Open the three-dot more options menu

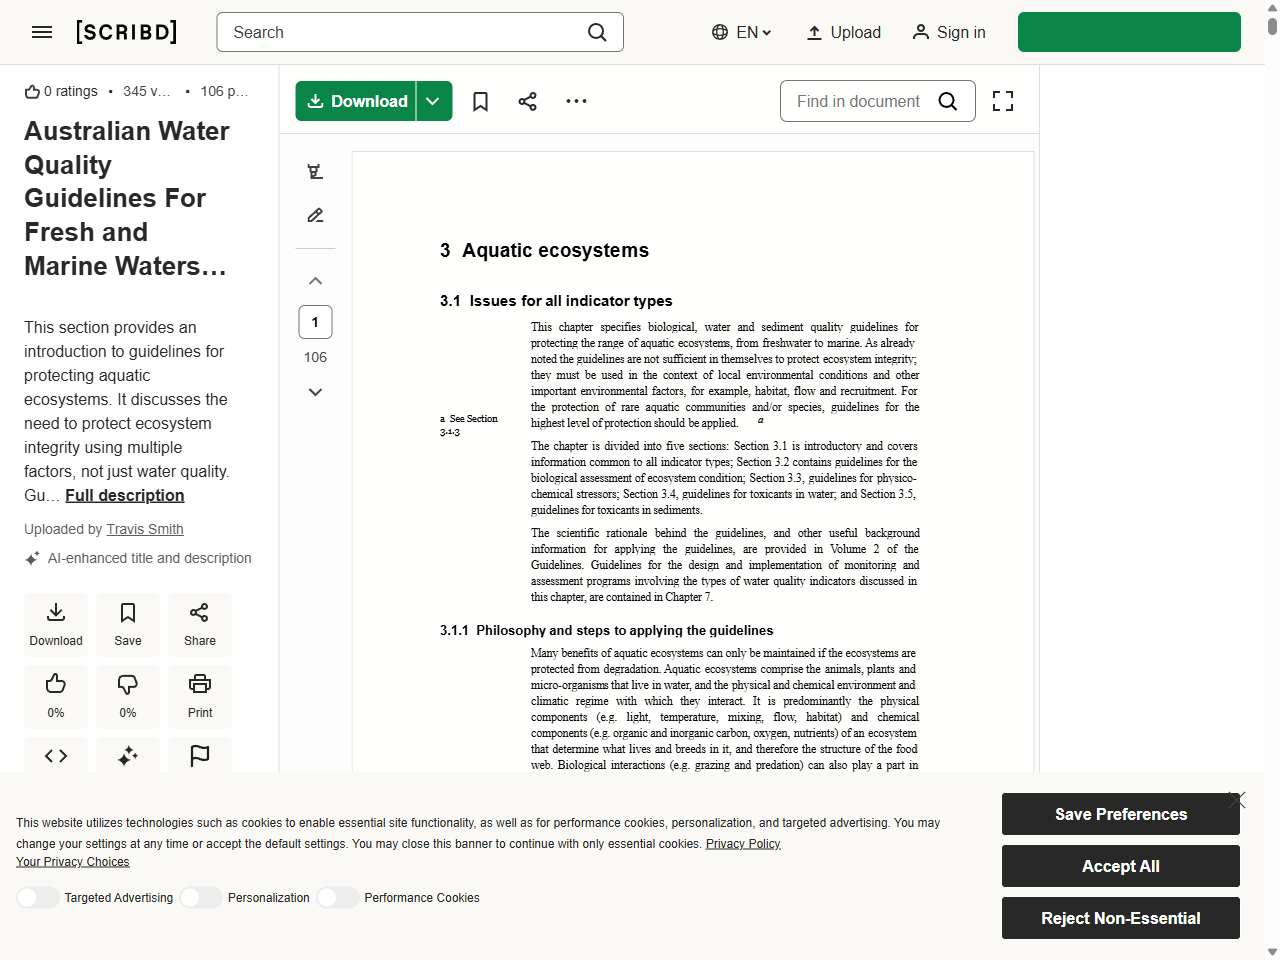pyautogui.click(x=576, y=101)
